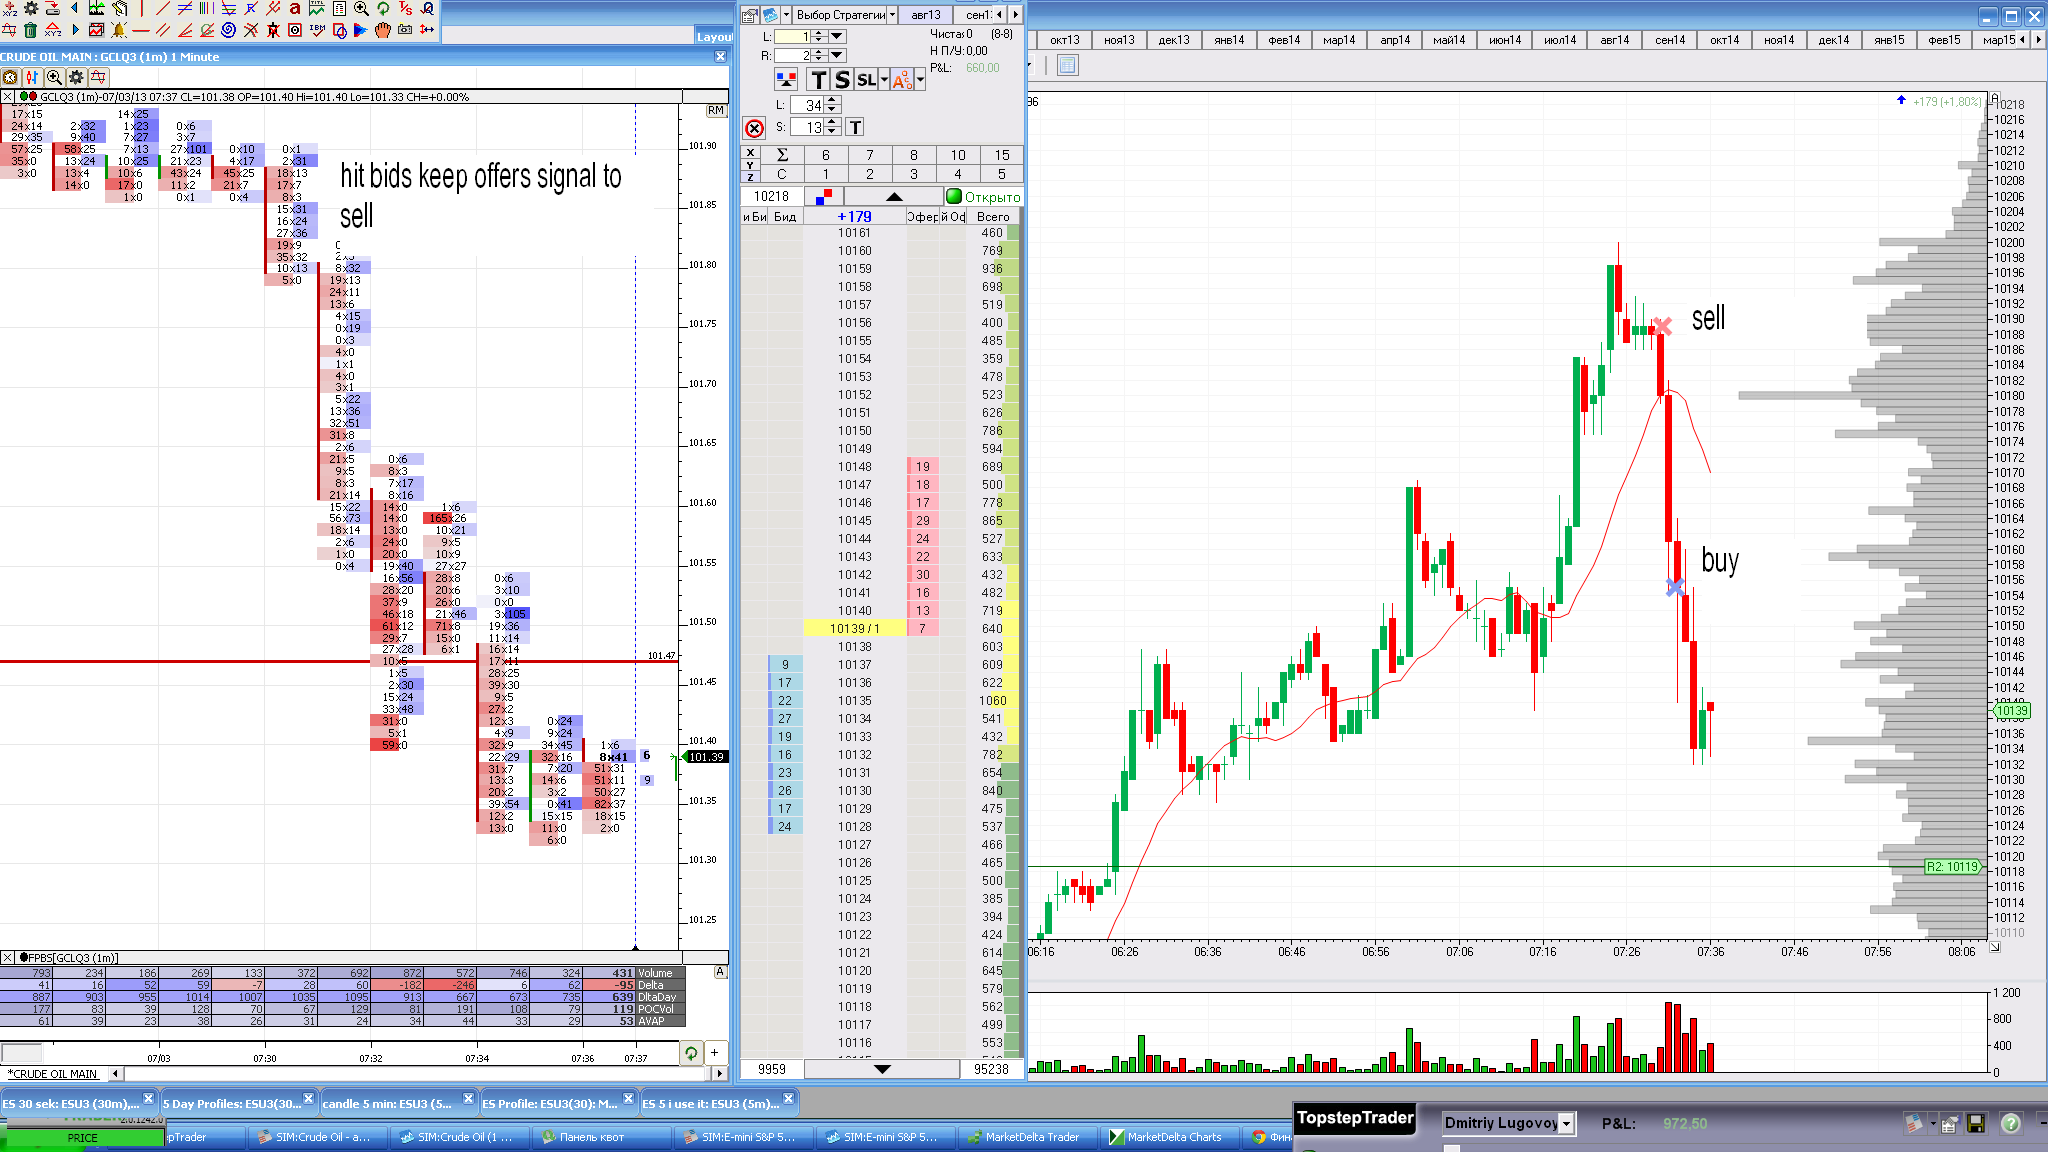Click the SL stop-loss button

[866, 80]
